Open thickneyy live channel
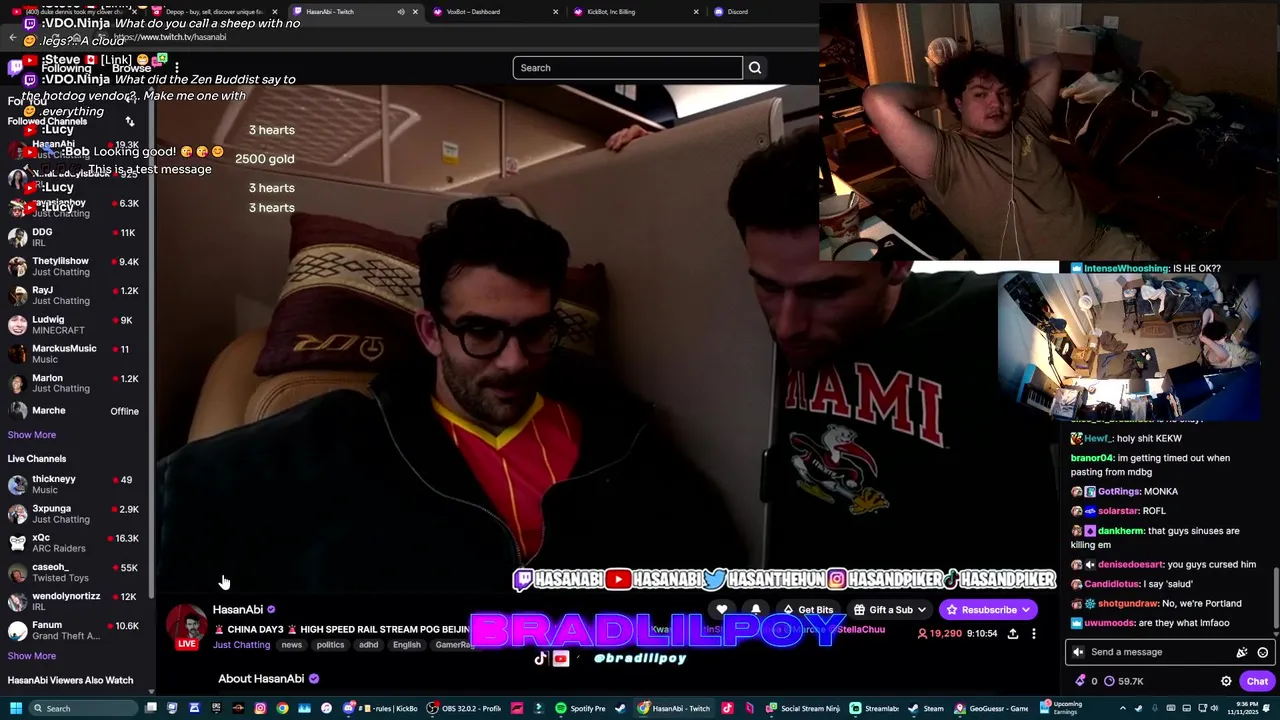This screenshot has width=1280, height=720. click(75, 484)
